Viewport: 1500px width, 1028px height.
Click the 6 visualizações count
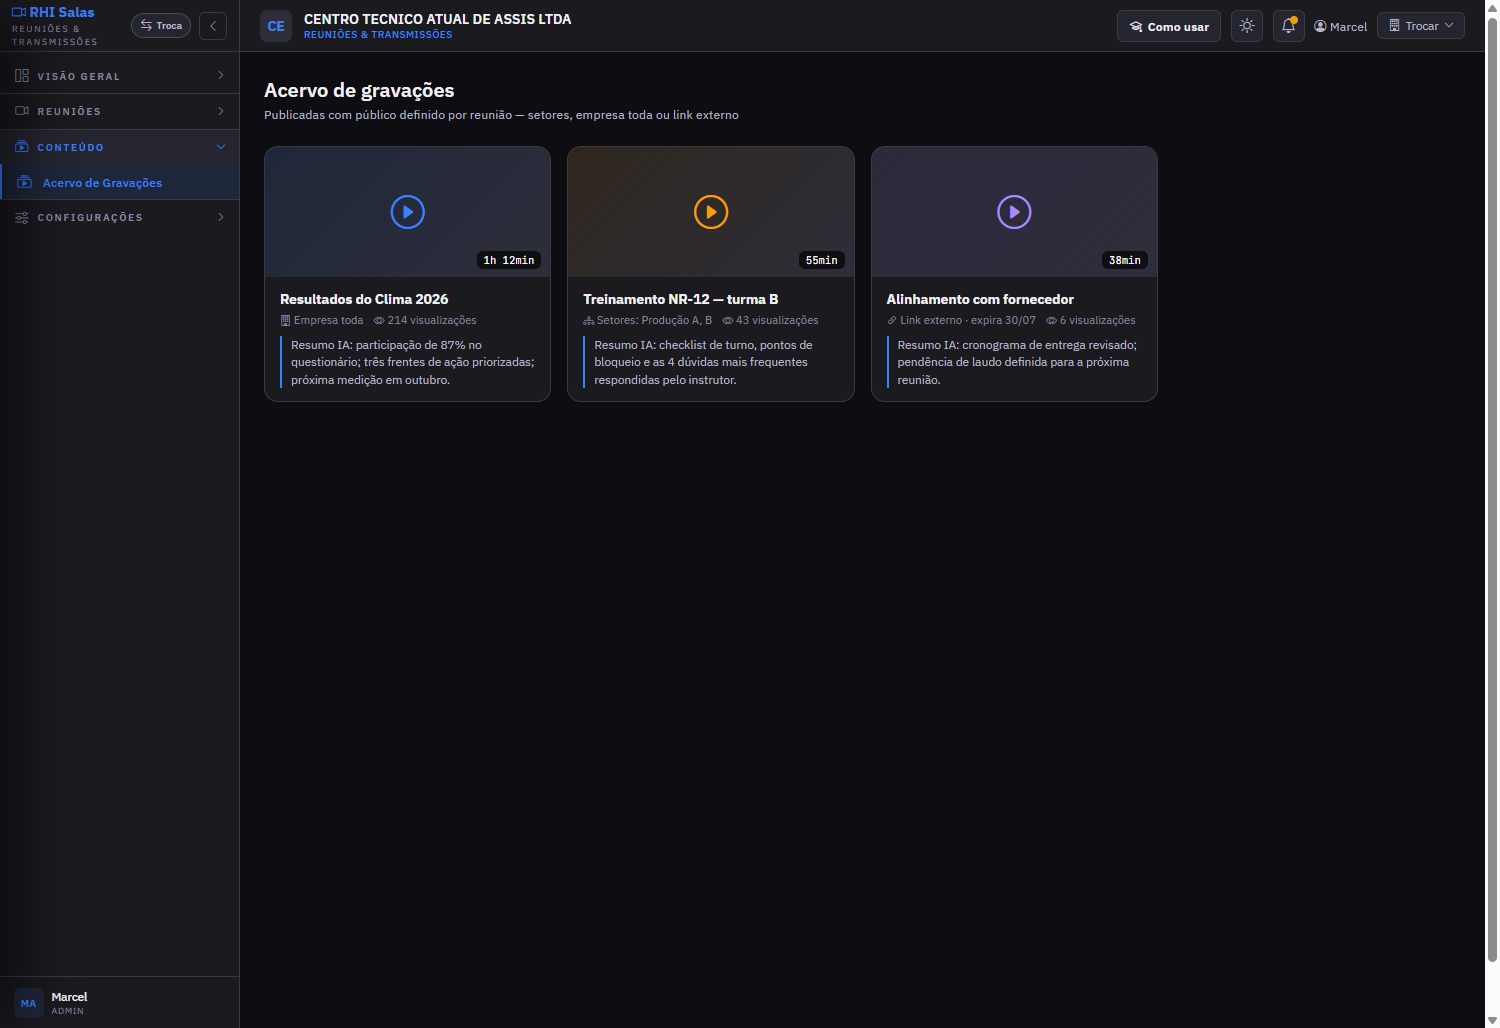click(1091, 320)
